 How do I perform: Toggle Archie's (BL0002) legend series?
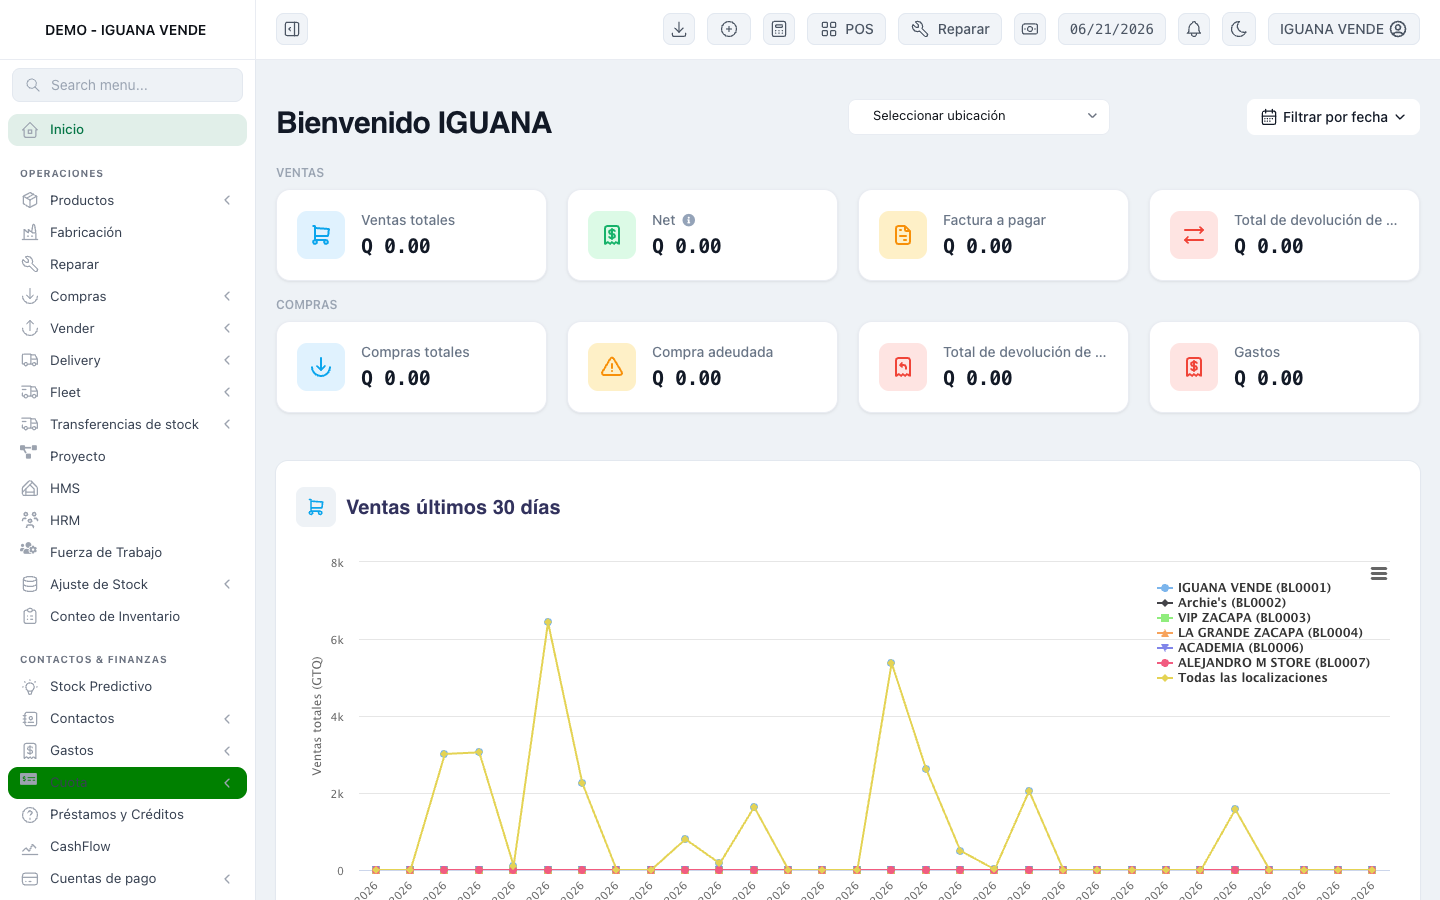(1221, 603)
